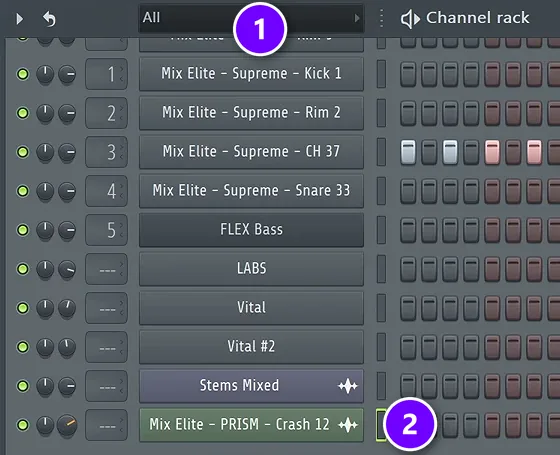560x455 pixels.
Task: Mute the Snare 33 channel
Action: (x=23, y=191)
